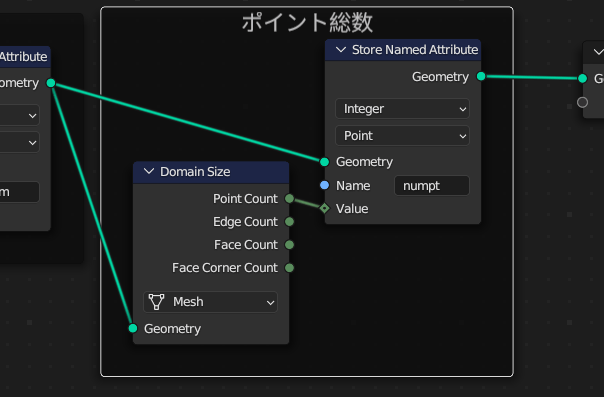Click the Face Count label
The height and width of the screenshot is (397, 604).
click(x=246, y=245)
